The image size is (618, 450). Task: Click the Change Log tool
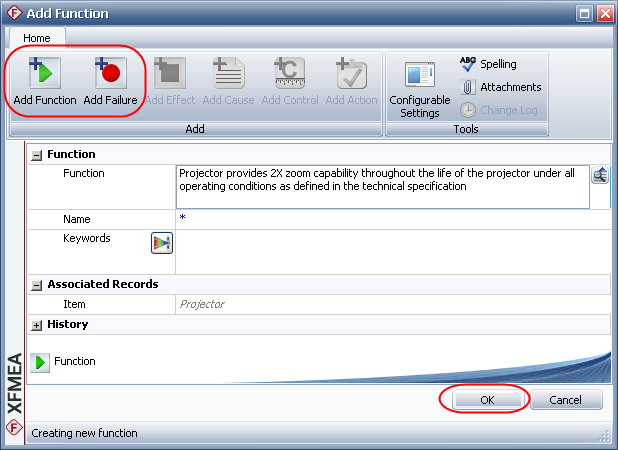coord(499,110)
